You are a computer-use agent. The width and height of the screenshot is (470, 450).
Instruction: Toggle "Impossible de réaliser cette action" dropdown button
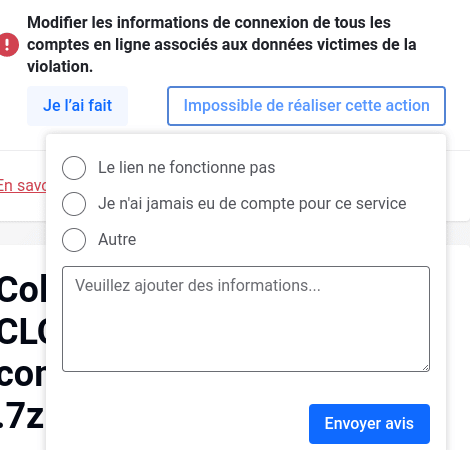pyautogui.click(x=306, y=106)
